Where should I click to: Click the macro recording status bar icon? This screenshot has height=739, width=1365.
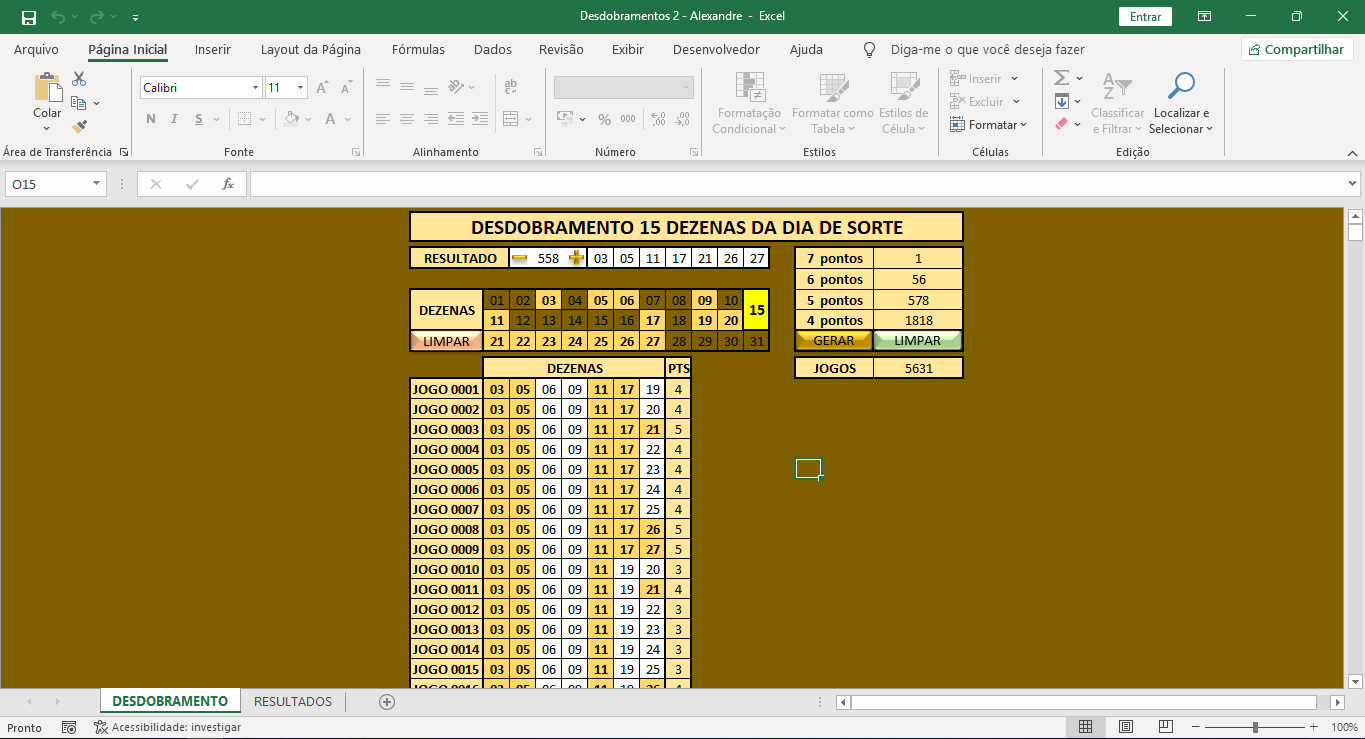coord(69,727)
